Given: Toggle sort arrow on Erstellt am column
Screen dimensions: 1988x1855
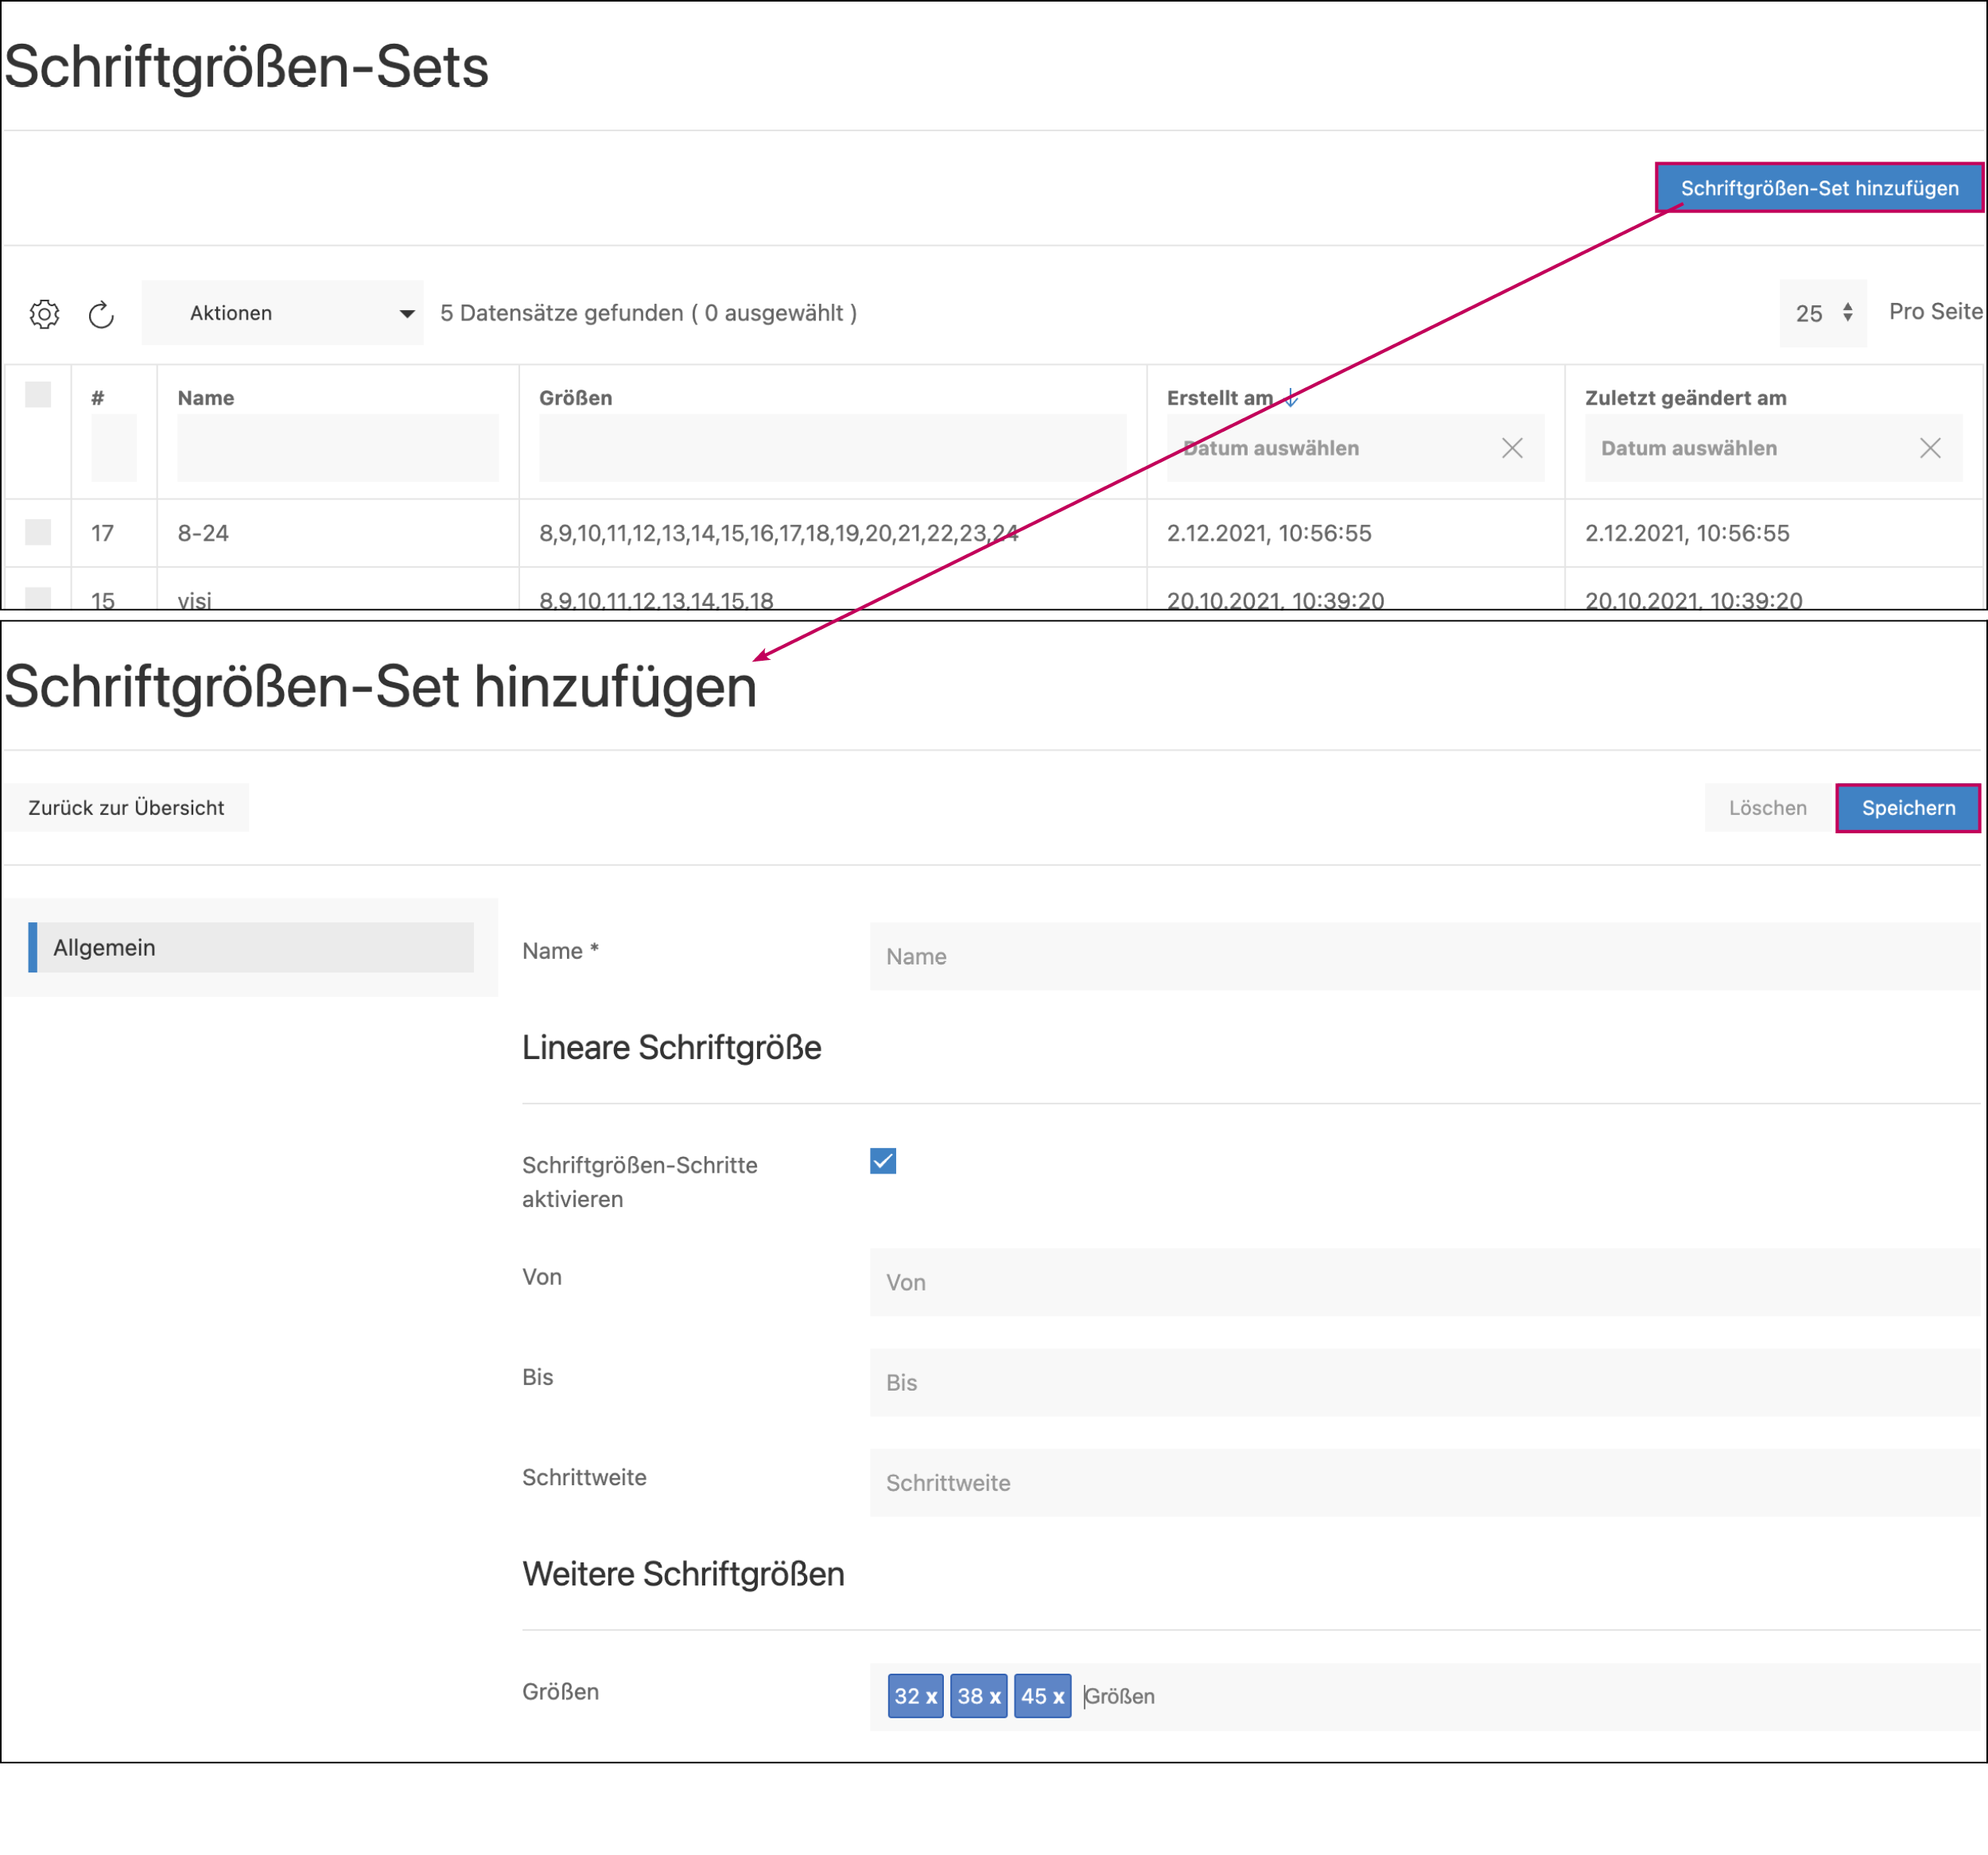Looking at the screenshot, I should [1290, 398].
